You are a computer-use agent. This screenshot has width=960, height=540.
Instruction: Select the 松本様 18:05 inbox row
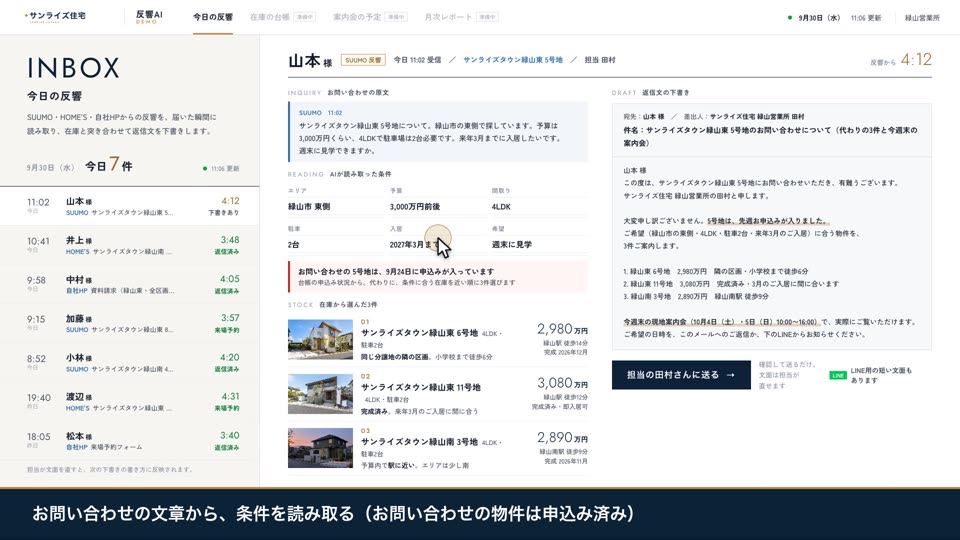click(x=130, y=441)
